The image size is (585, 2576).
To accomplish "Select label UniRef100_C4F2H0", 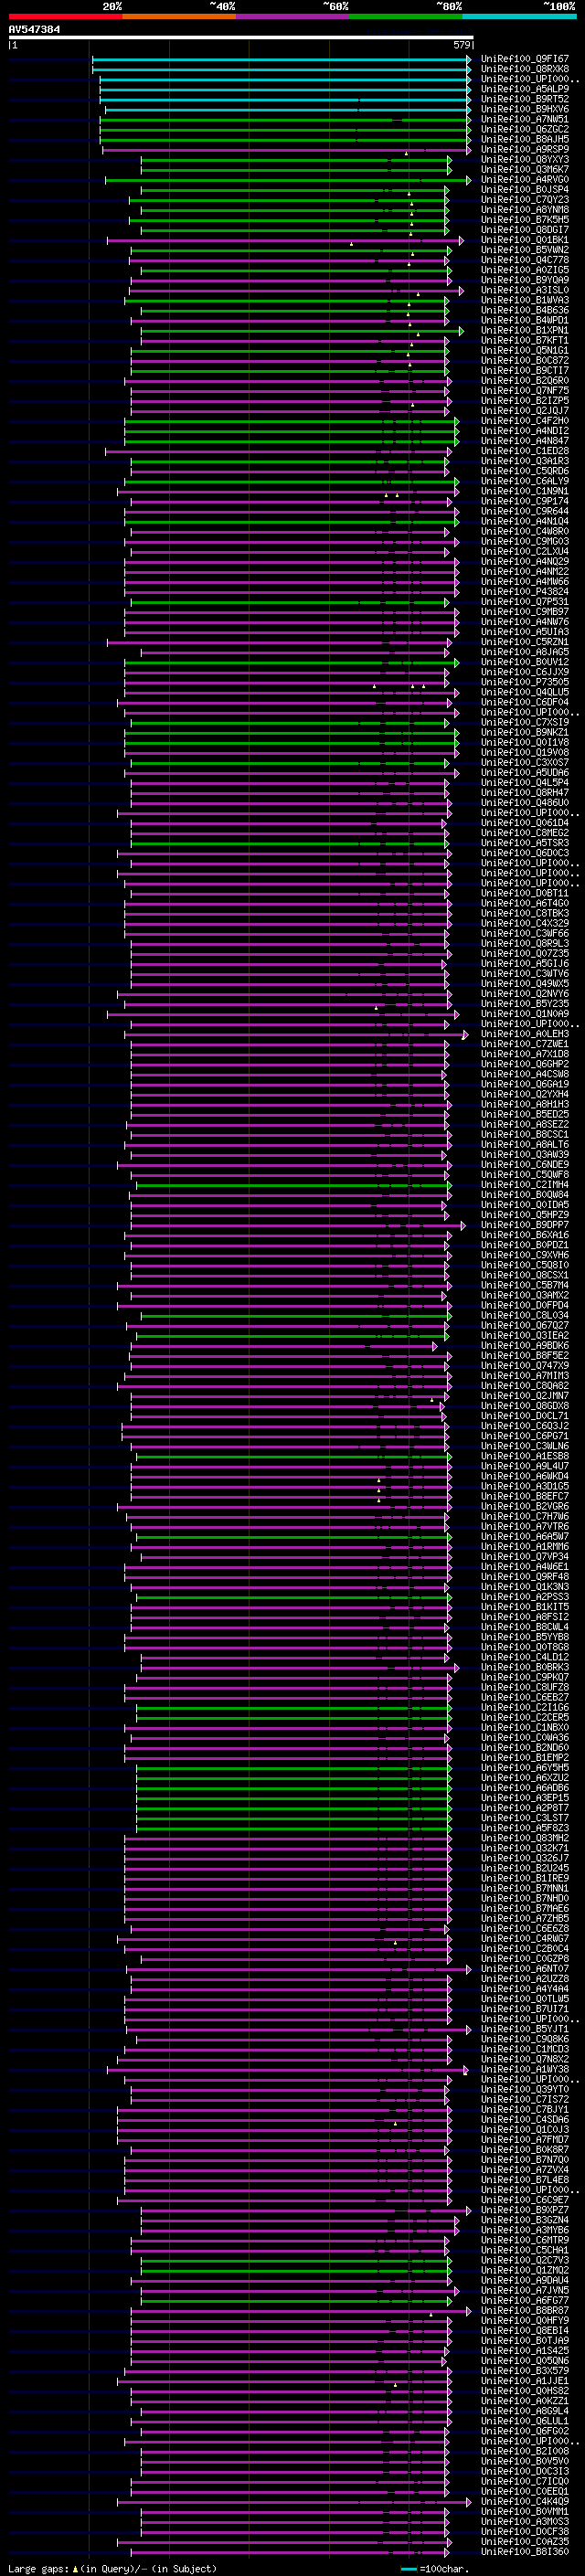I will (525, 421).
